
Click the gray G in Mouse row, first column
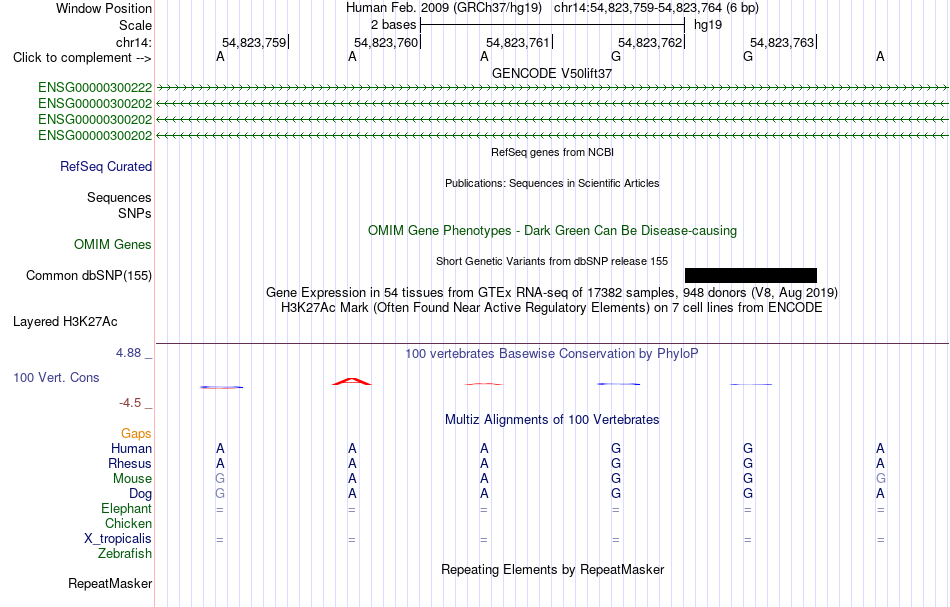click(x=220, y=479)
